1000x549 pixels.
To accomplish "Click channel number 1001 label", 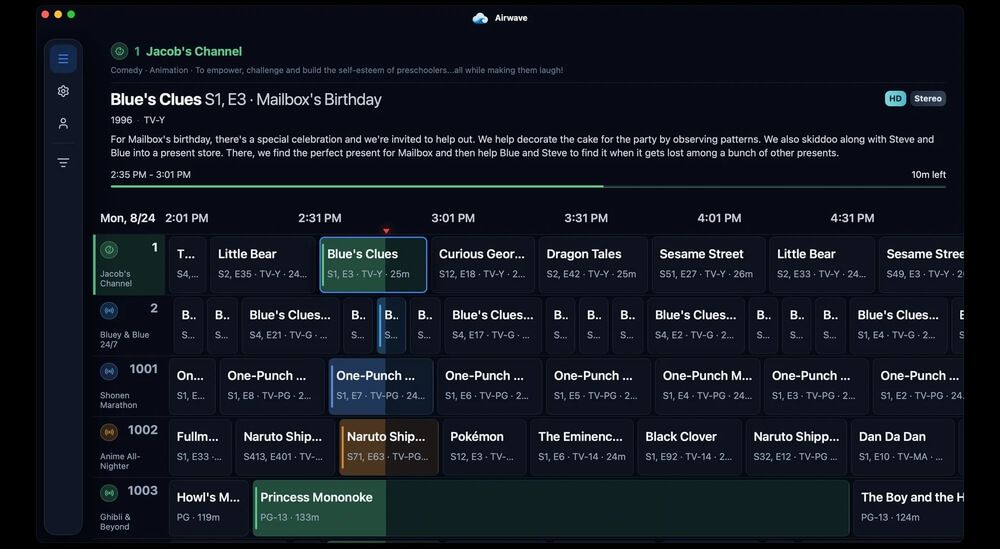I will (143, 369).
